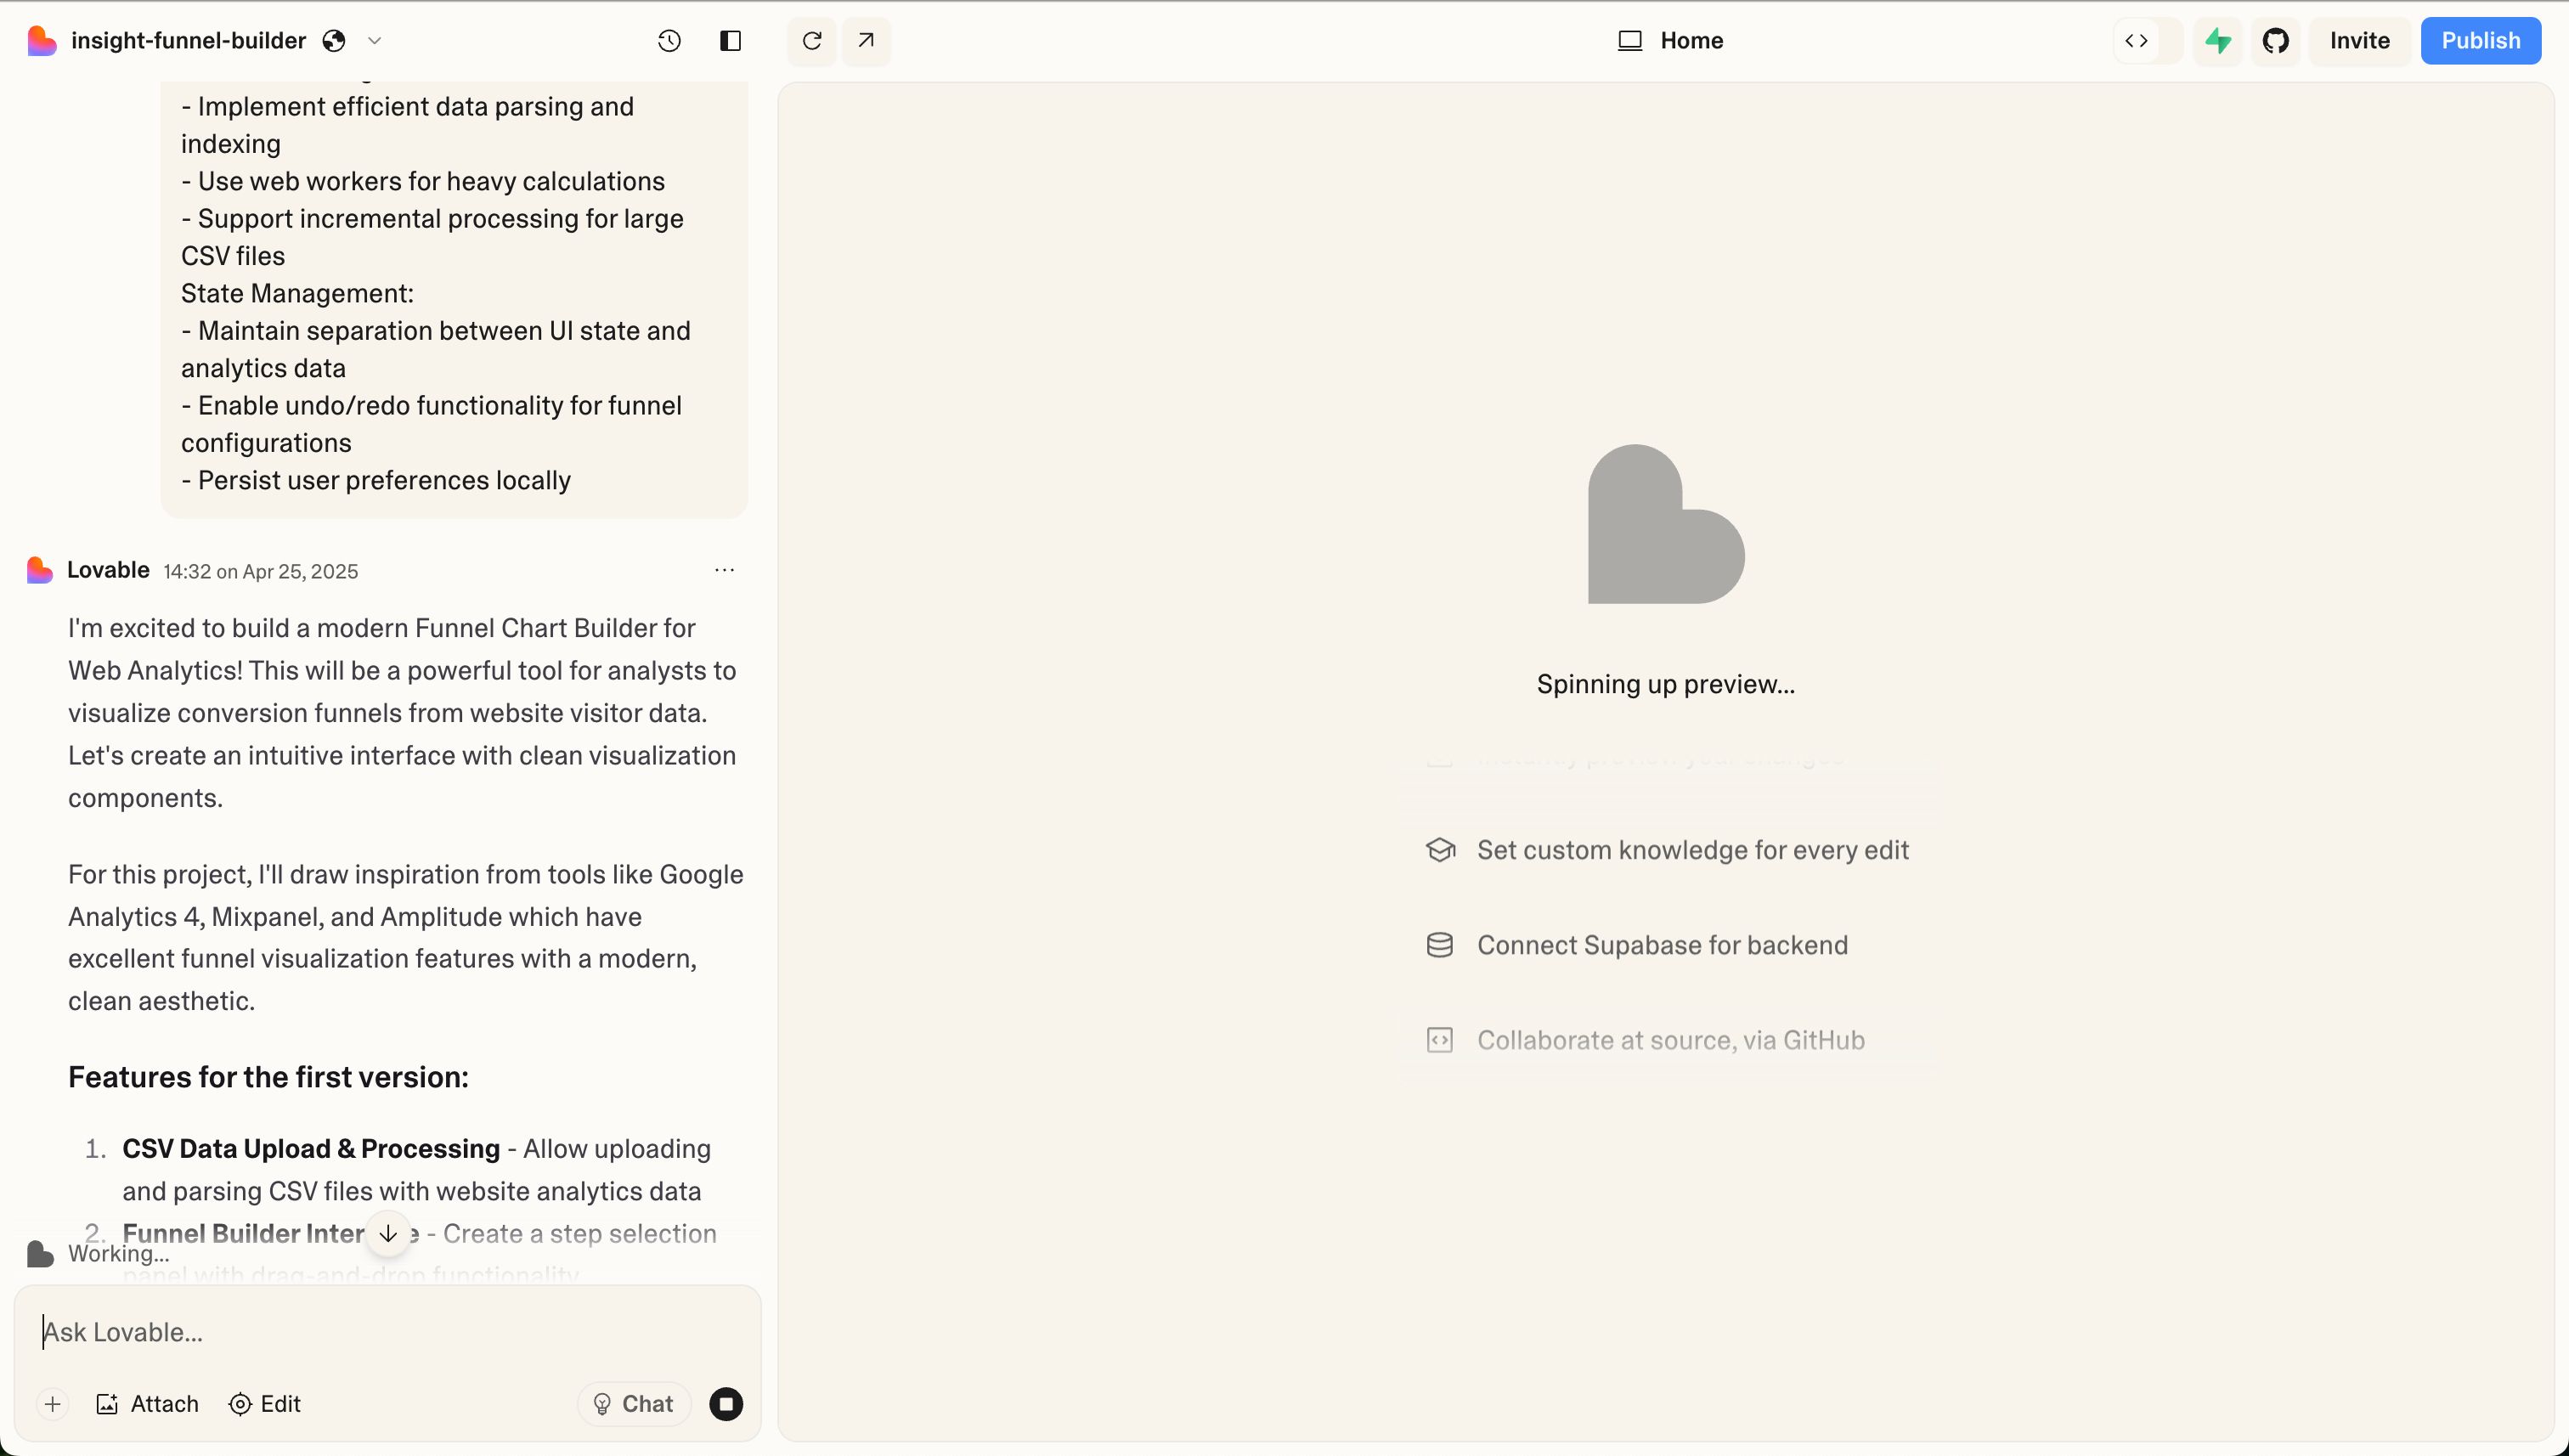Expand the insight-funnel-builder project dropdown
2569x1456 pixels.
(x=375, y=41)
